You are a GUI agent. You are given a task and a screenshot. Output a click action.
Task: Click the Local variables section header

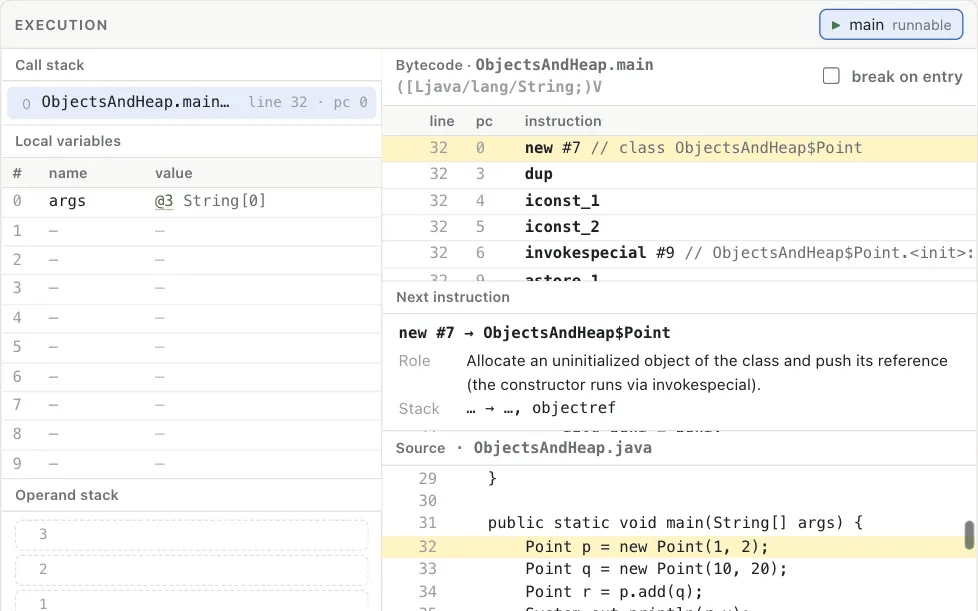coord(68,141)
